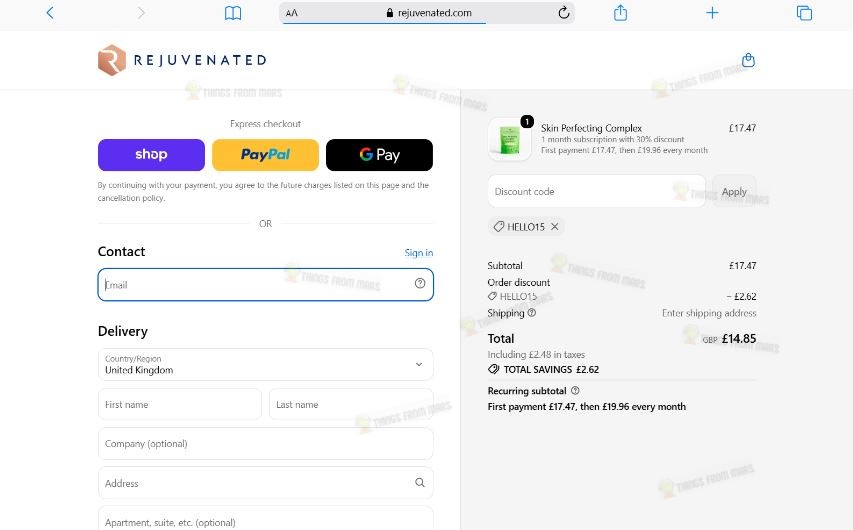Tap the Safari forward arrow
The height and width of the screenshot is (530, 853).
[x=141, y=13]
